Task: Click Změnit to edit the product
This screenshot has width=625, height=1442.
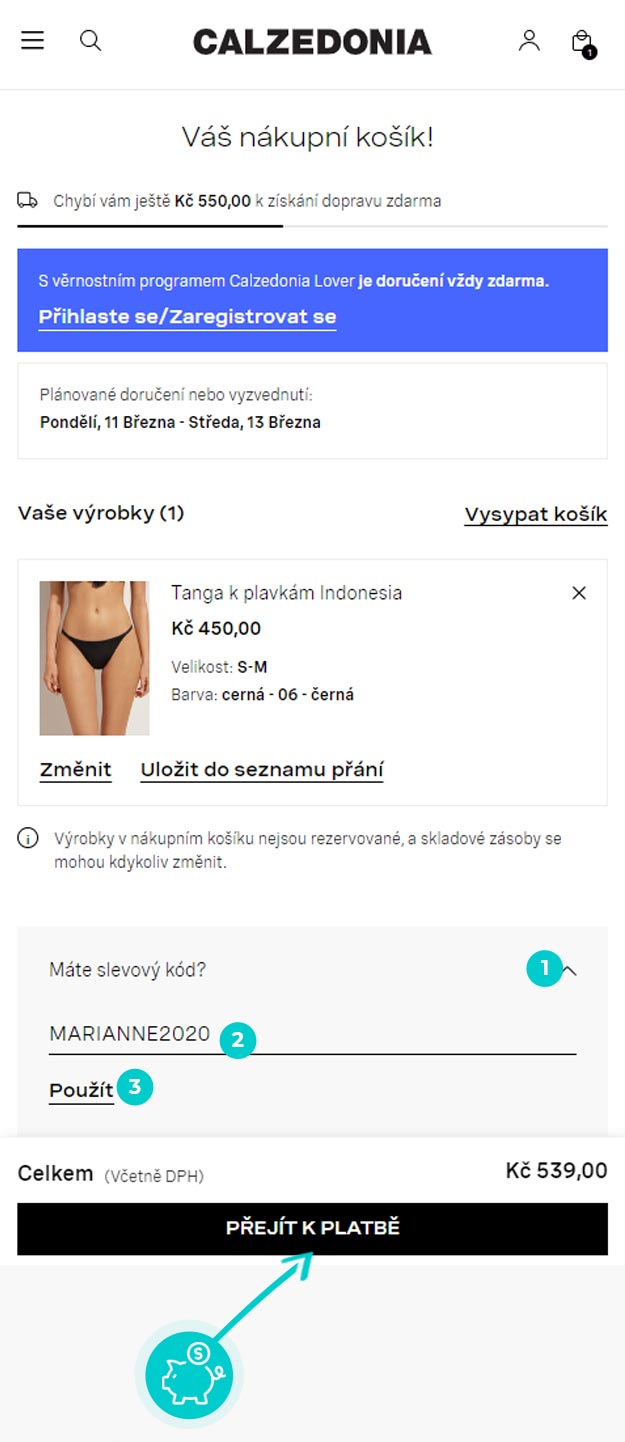Action: 76,770
